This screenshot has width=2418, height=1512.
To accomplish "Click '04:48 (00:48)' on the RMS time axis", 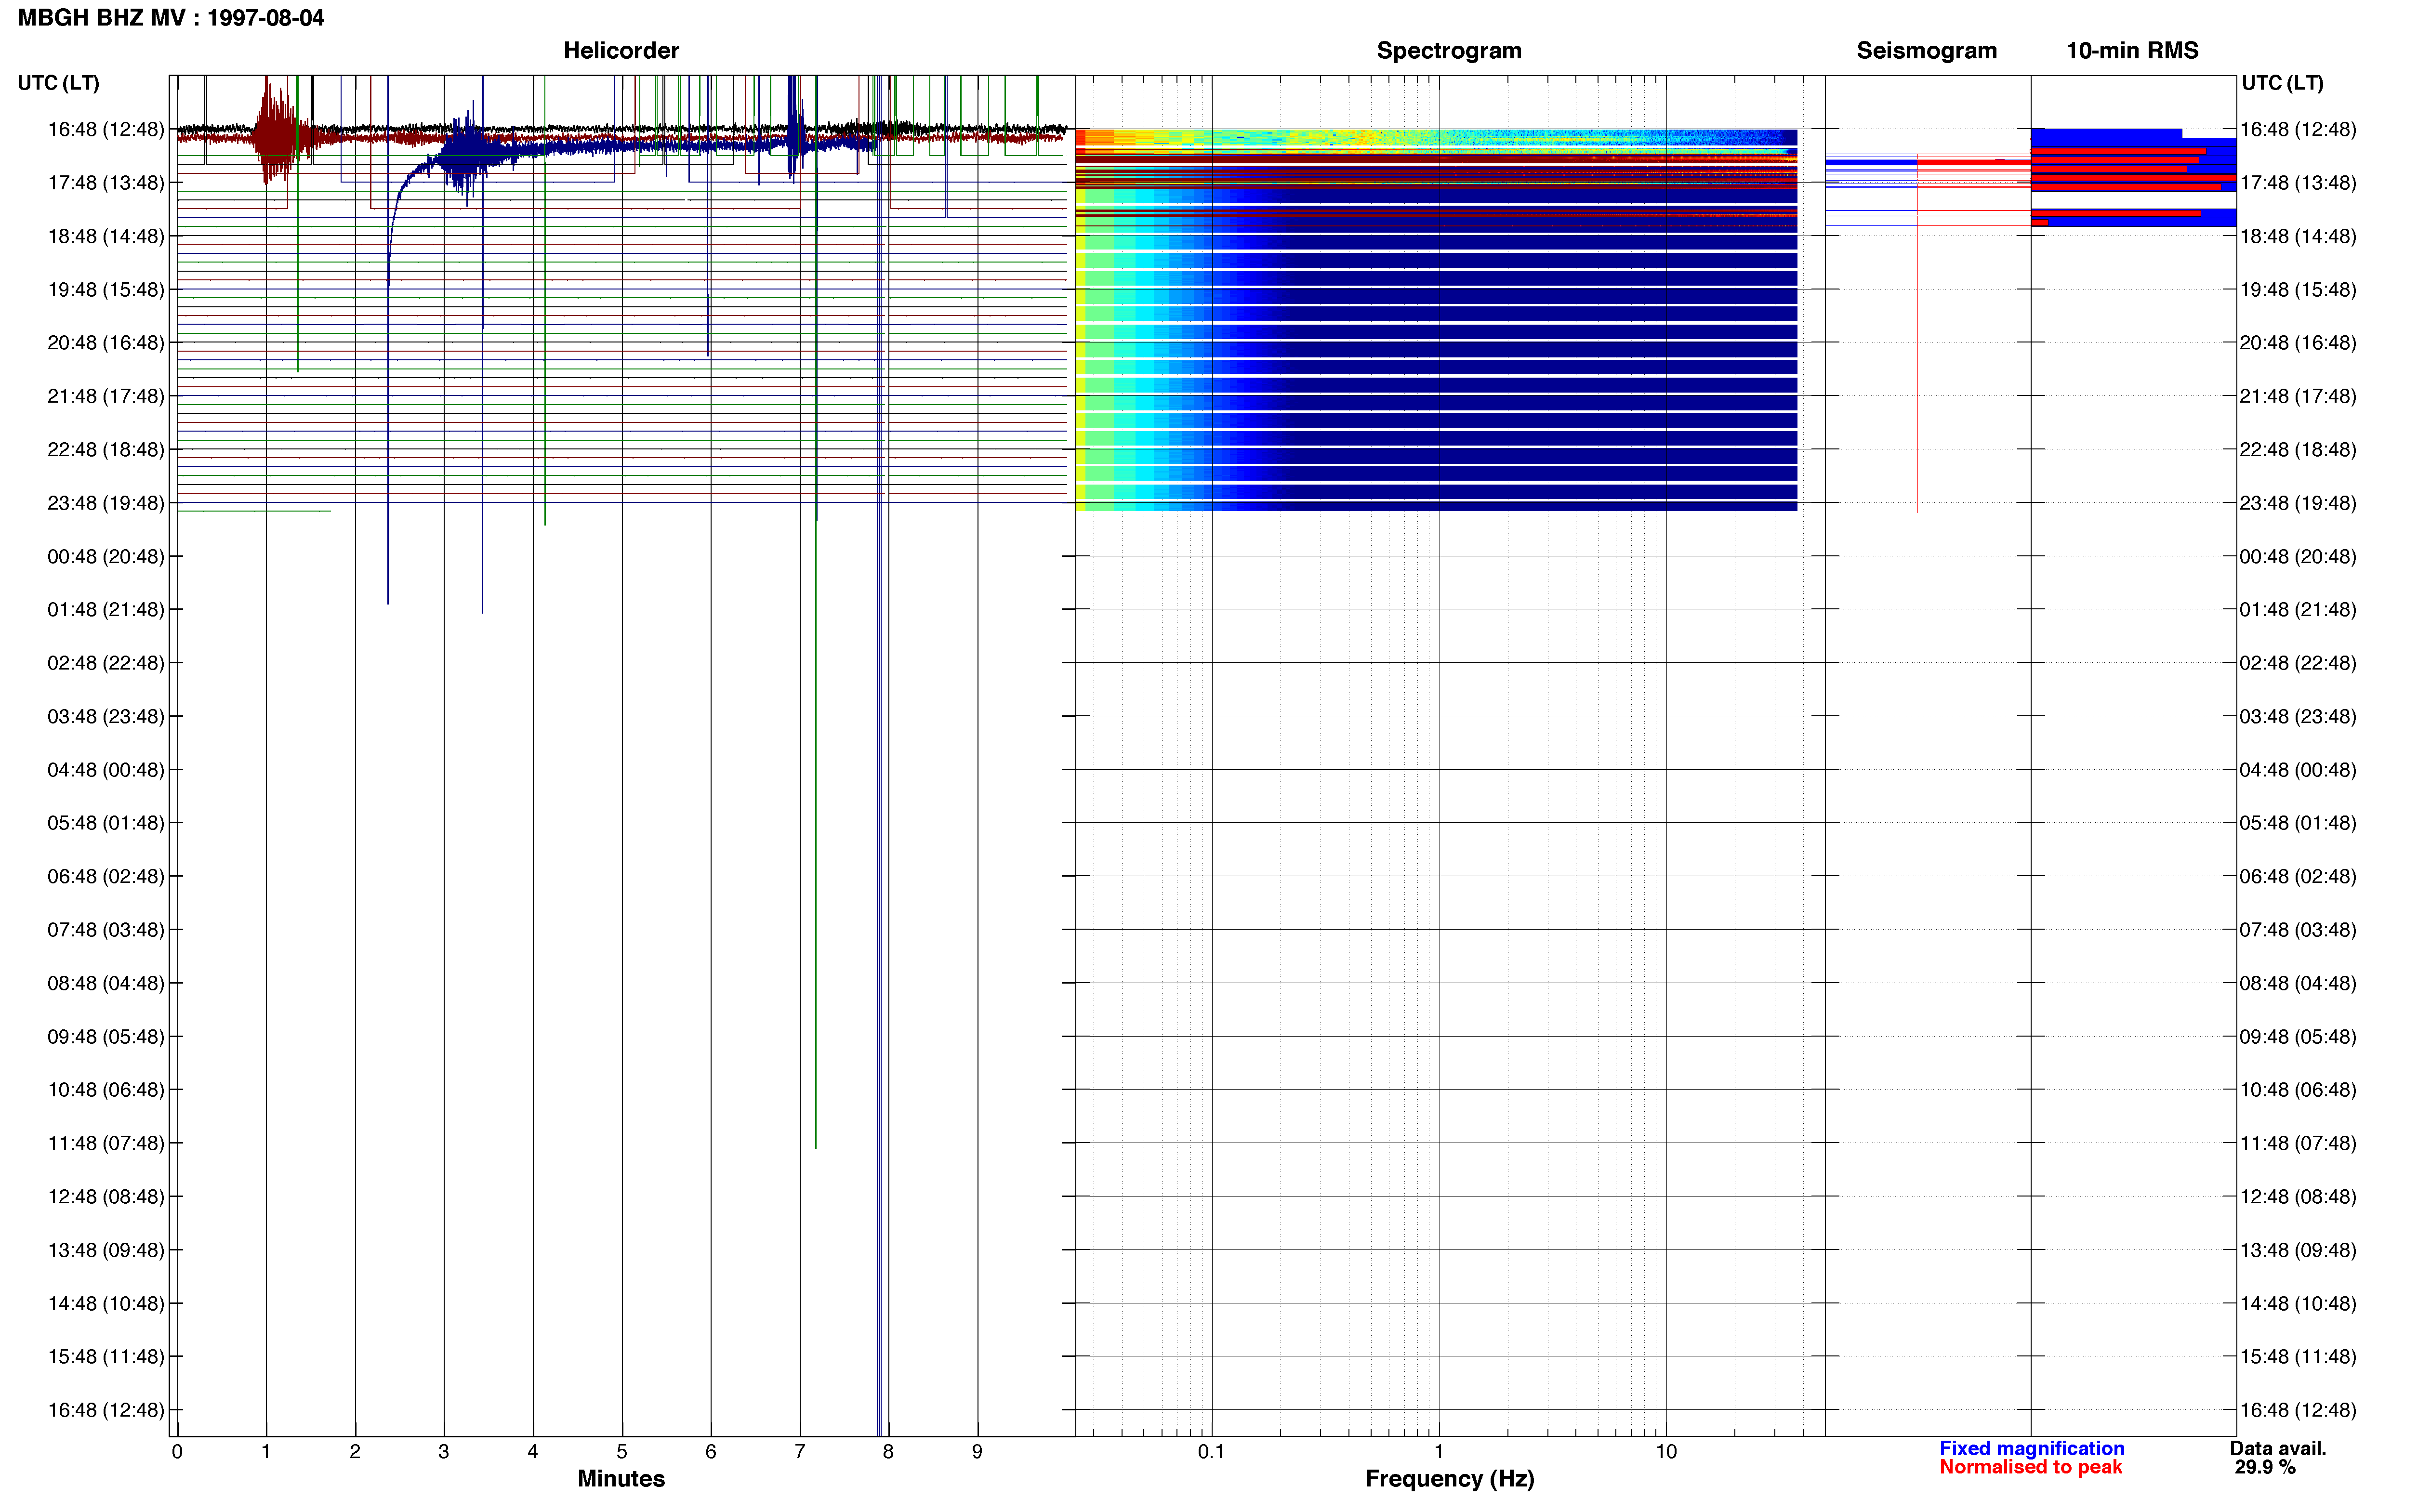I will pyautogui.click(x=2298, y=770).
